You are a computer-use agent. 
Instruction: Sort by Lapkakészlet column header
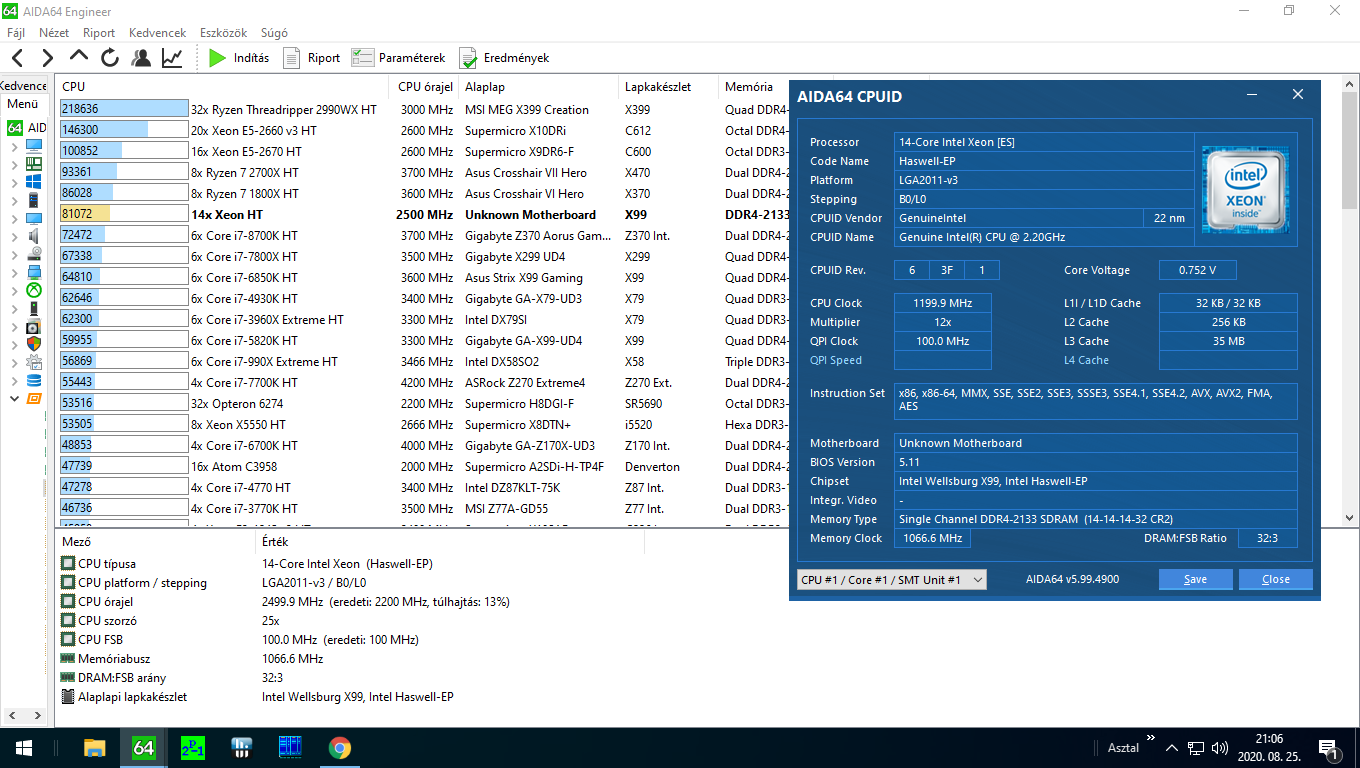tap(669, 87)
